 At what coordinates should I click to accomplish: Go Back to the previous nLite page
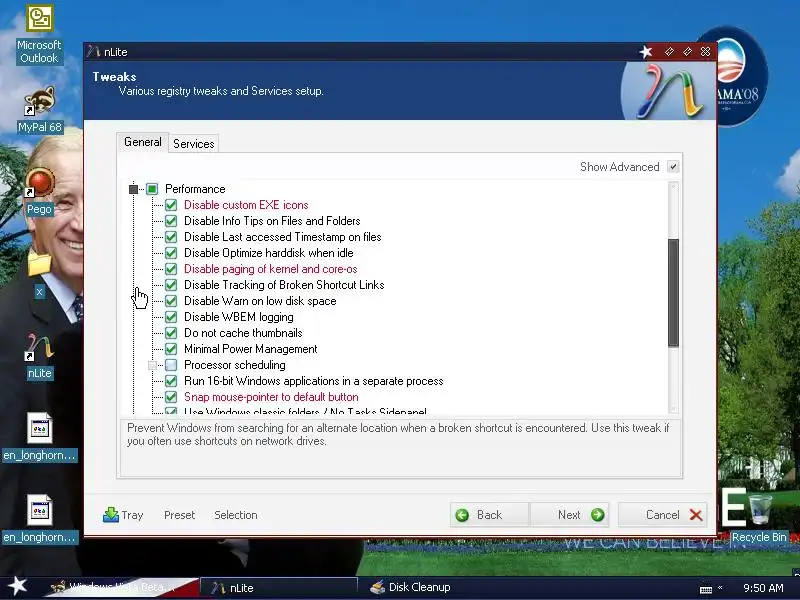[x=489, y=515]
